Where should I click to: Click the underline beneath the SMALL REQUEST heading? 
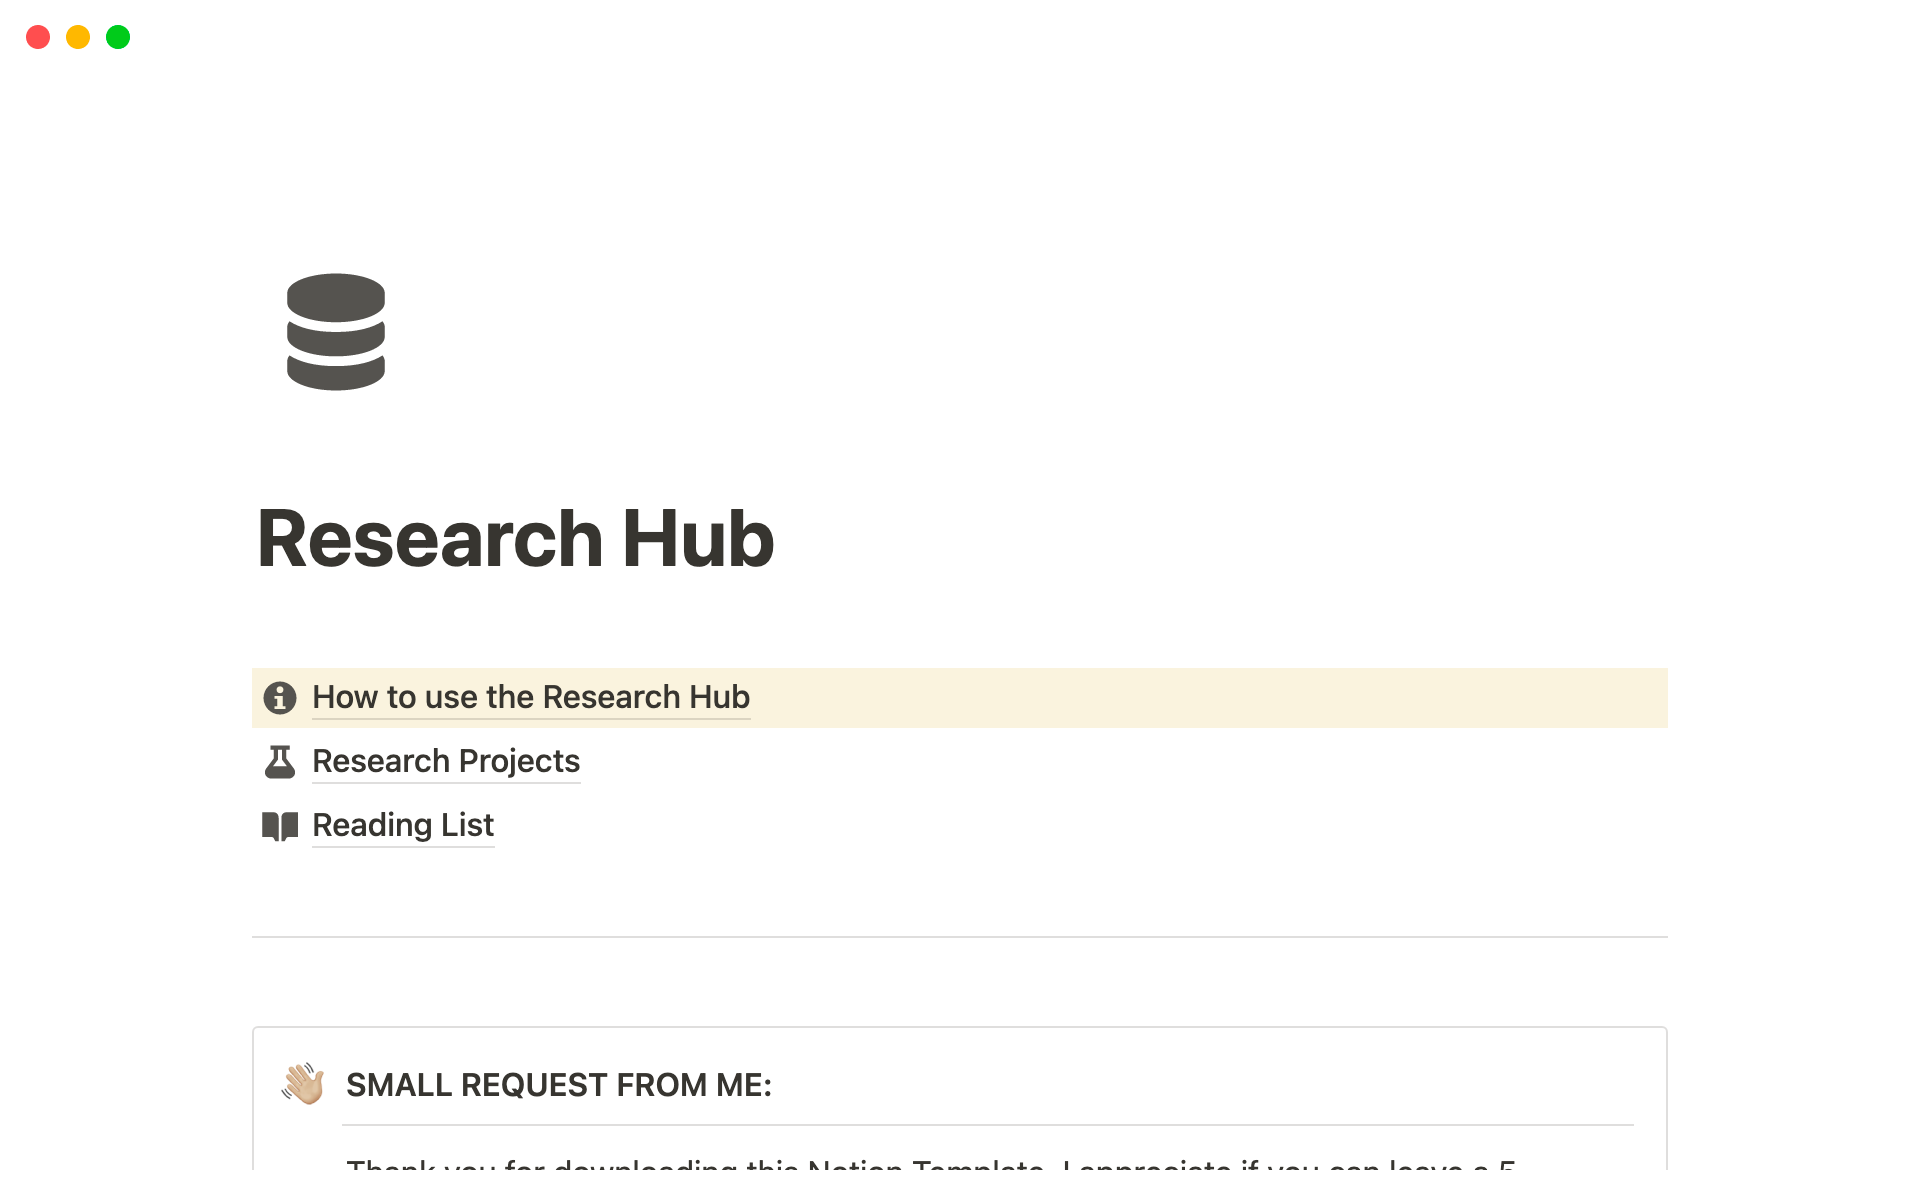[988, 1125]
